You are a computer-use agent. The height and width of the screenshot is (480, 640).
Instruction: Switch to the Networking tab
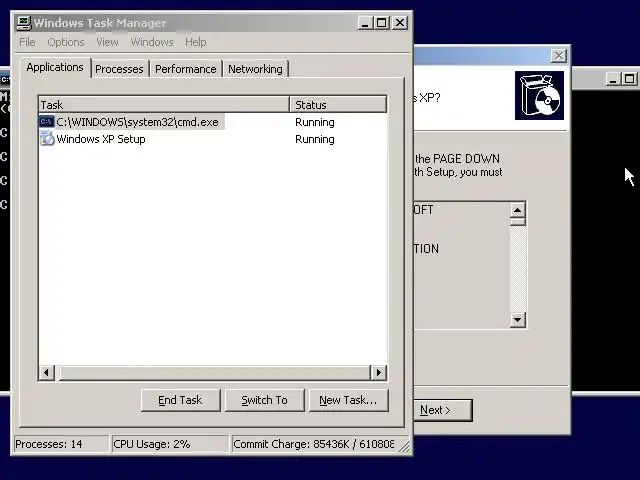pyautogui.click(x=255, y=69)
